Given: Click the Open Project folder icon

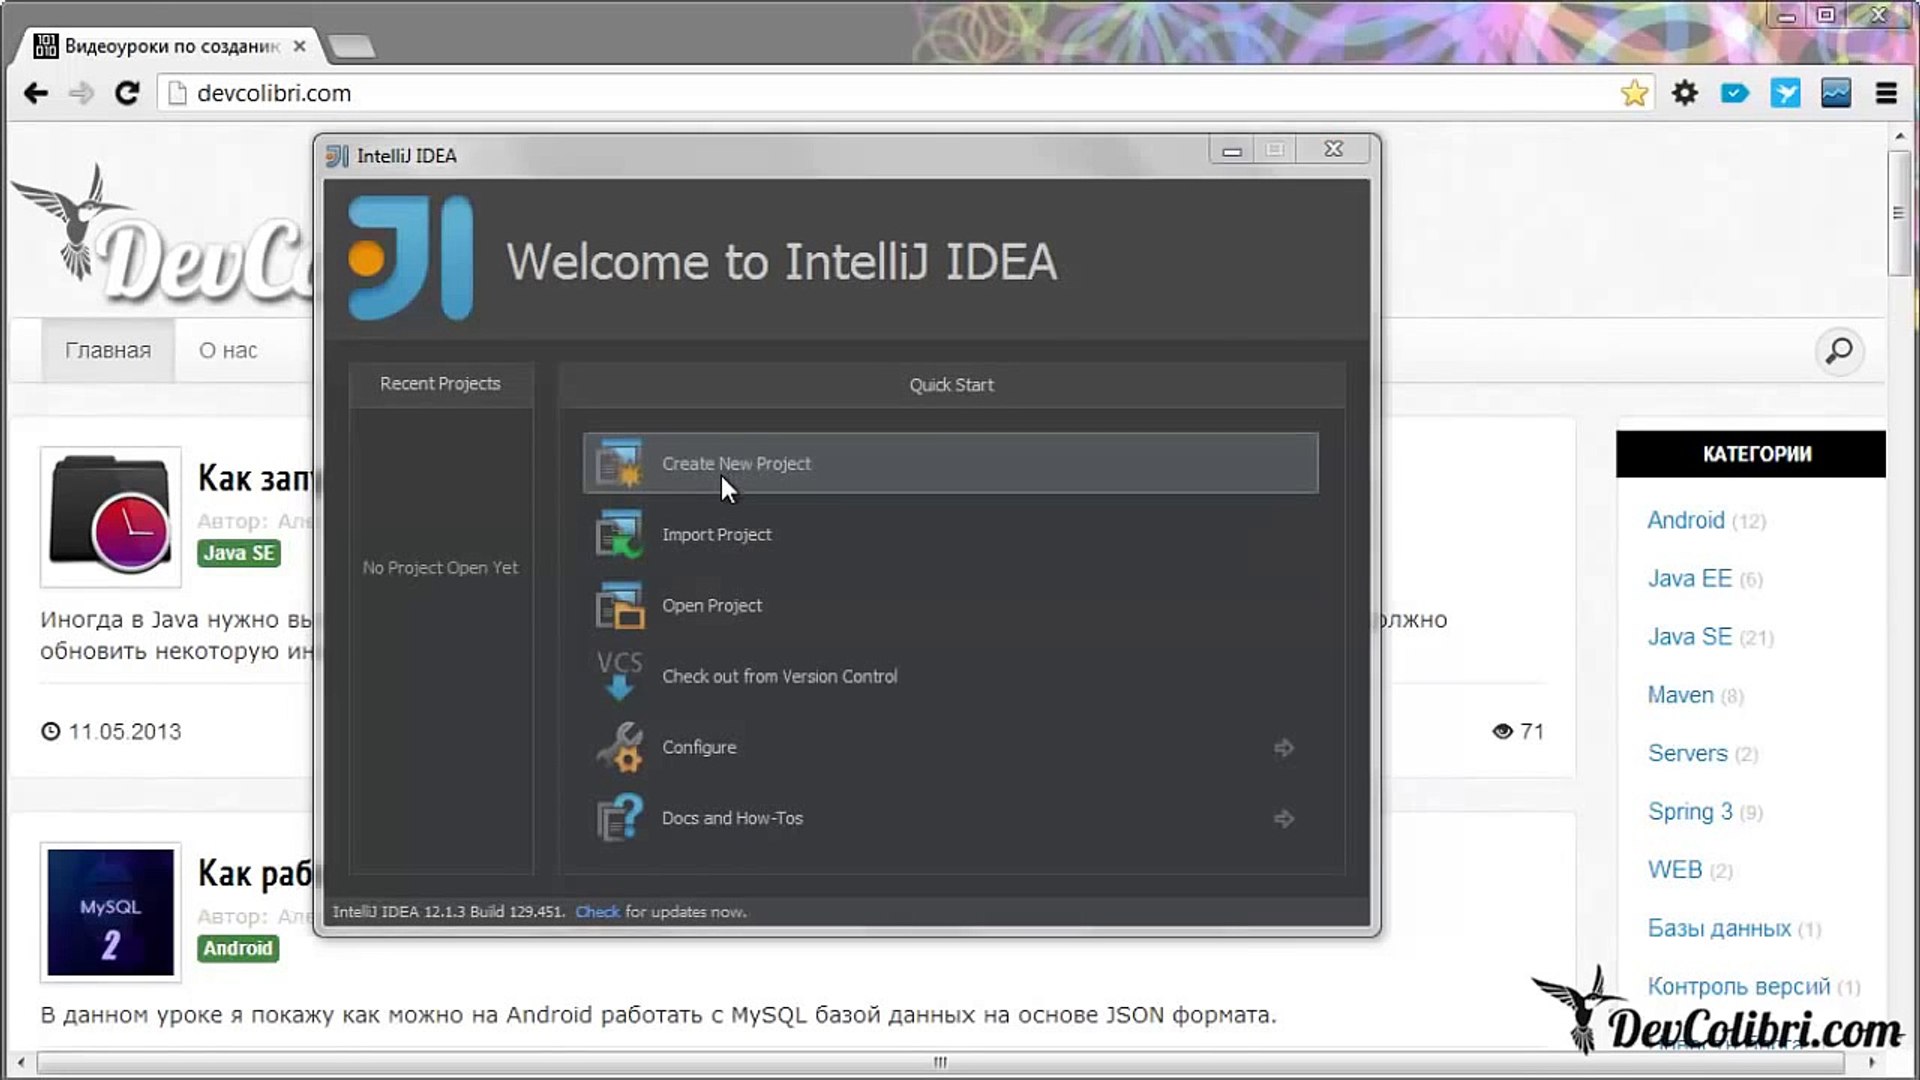Looking at the screenshot, I should 619,606.
